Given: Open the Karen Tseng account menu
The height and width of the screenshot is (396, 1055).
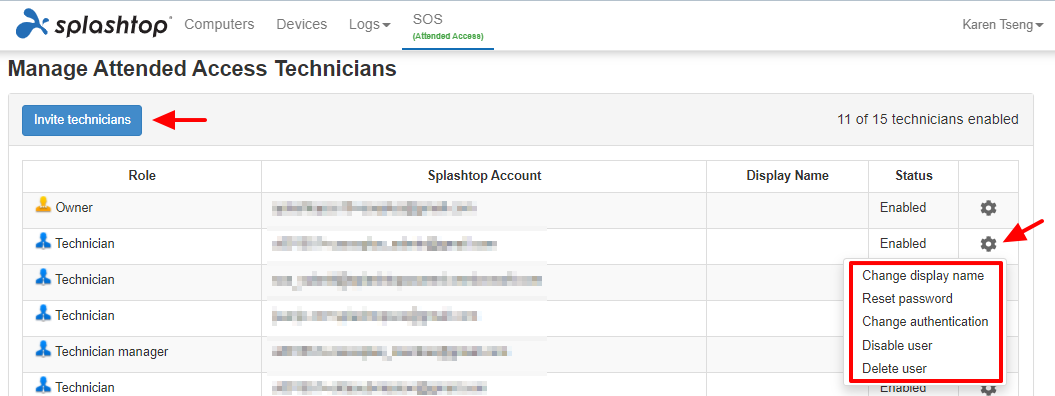Looking at the screenshot, I should (x=1003, y=24).
